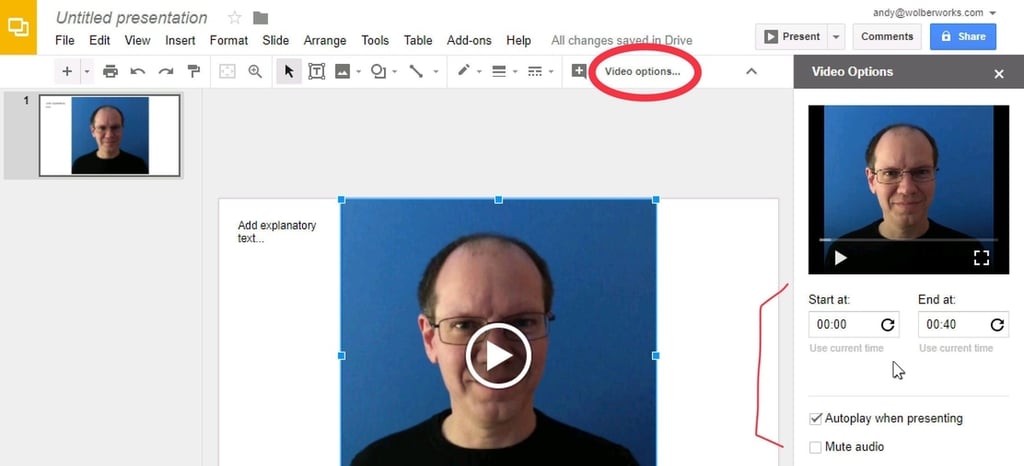Click Use current time under Start at

(x=846, y=348)
